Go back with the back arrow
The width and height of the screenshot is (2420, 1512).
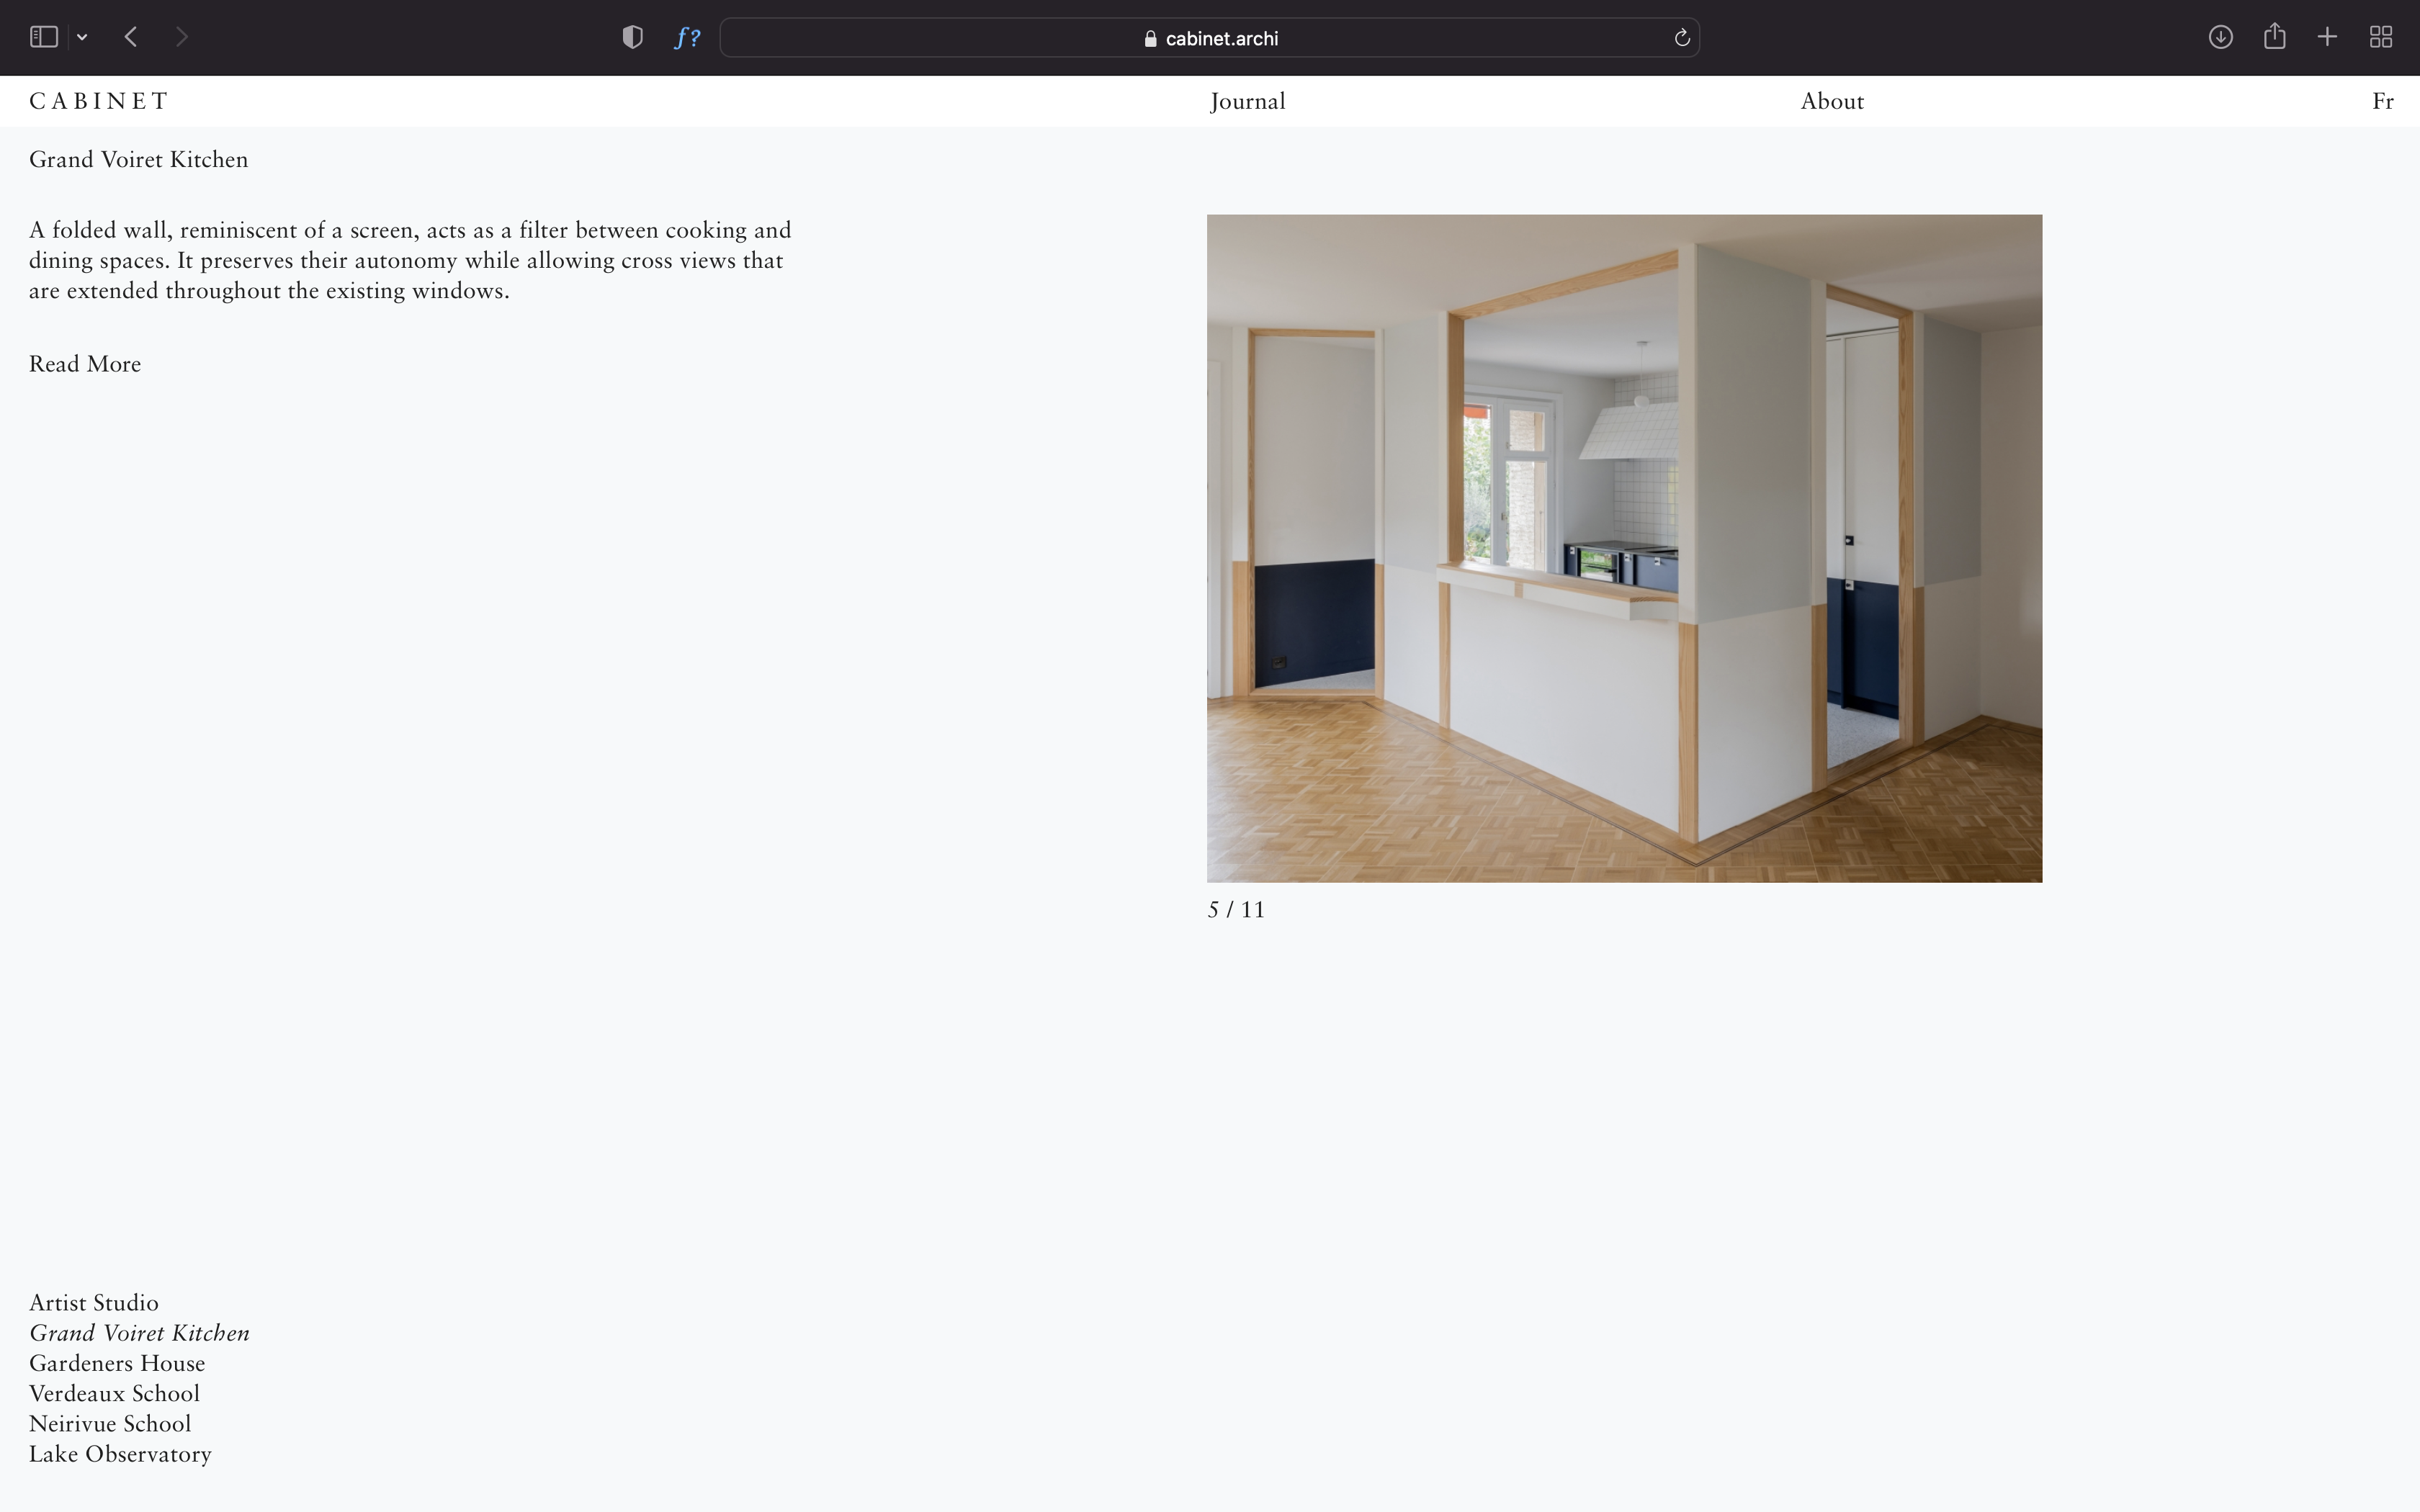click(131, 37)
